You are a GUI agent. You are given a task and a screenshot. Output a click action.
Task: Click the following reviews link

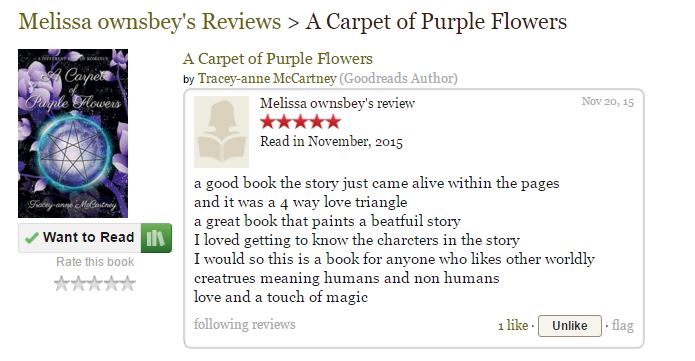[x=245, y=324]
